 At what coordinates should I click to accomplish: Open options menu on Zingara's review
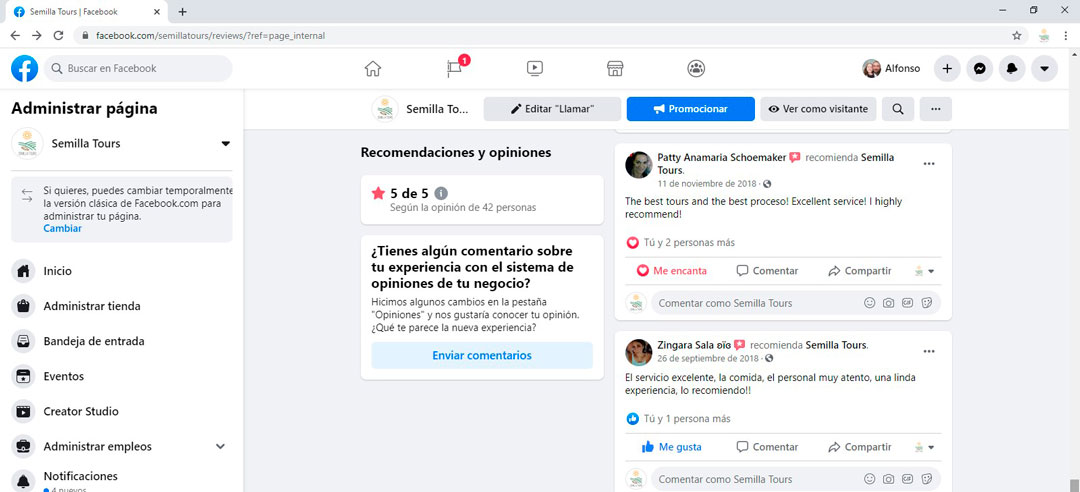point(929,351)
